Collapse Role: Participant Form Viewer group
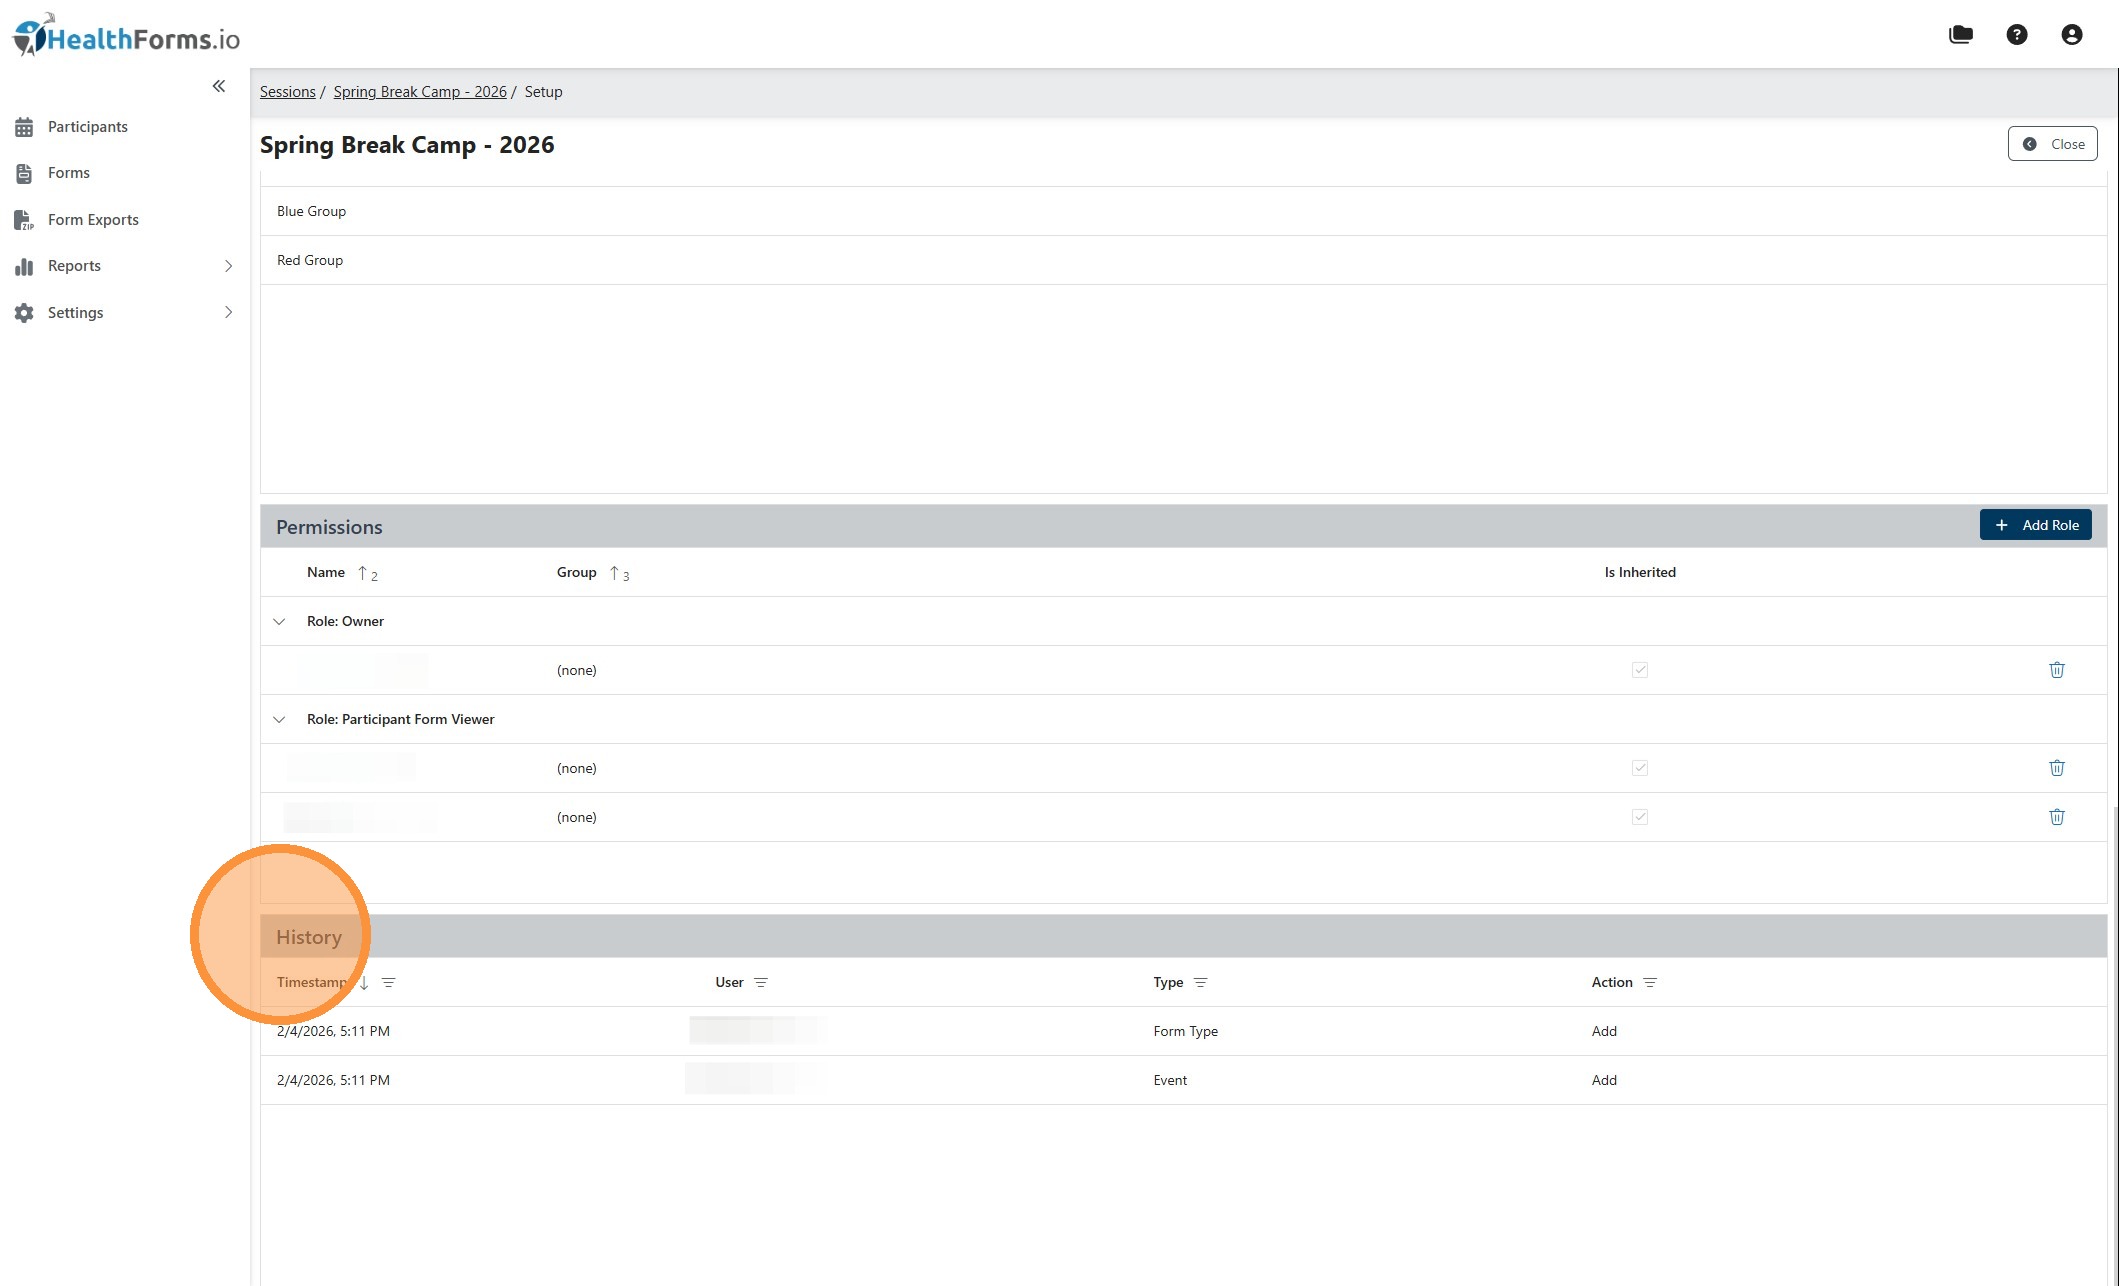 tap(279, 720)
